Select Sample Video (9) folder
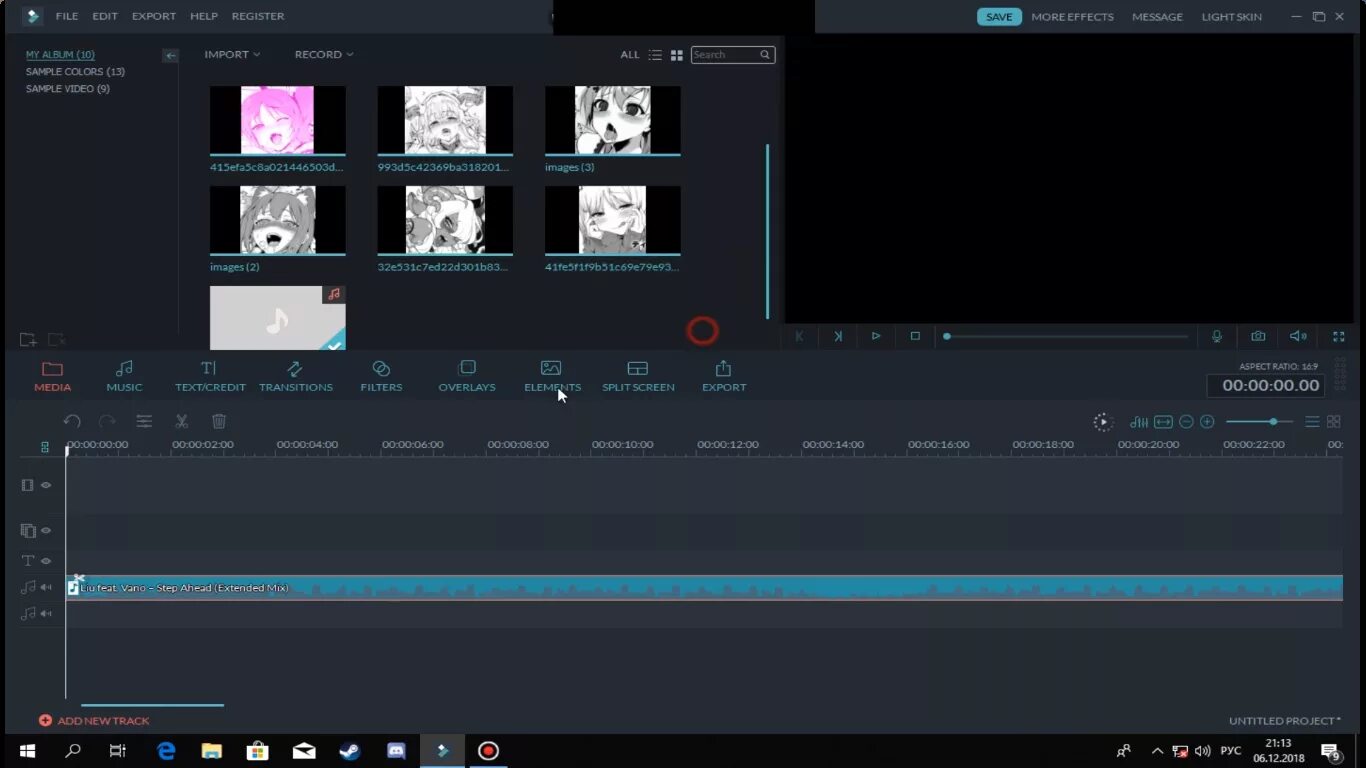The width and height of the screenshot is (1366, 768). tap(68, 89)
